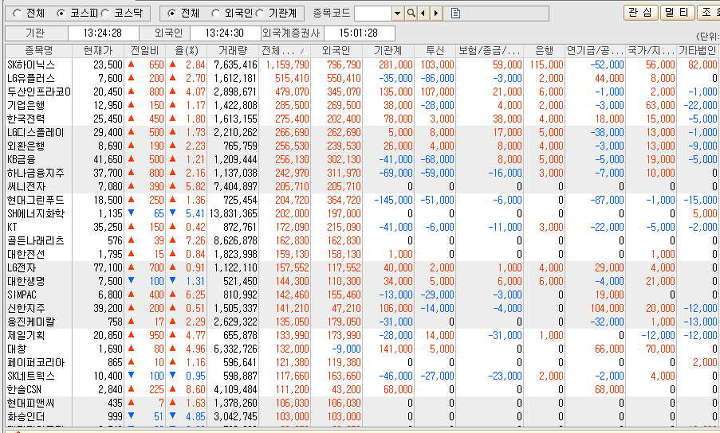Click into the 종목코드 input field
Image resolution: width=720 pixels, height=433 pixels.
tap(373, 13)
